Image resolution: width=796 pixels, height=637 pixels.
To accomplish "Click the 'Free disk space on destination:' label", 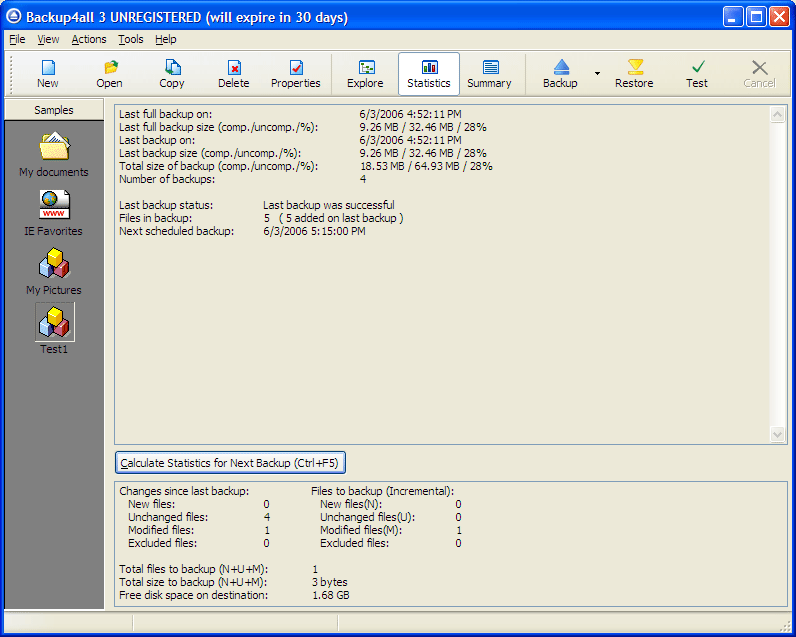I will [193, 595].
